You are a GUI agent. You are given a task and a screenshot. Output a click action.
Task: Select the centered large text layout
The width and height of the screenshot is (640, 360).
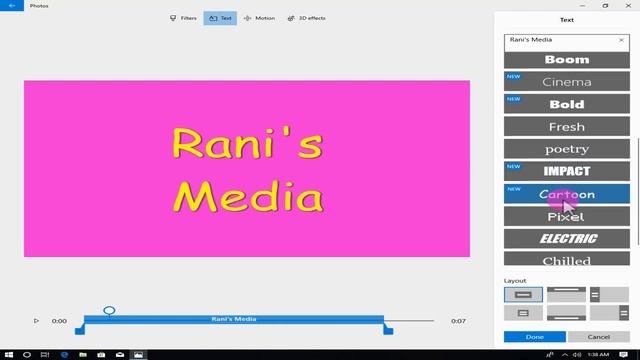(x=523, y=295)
